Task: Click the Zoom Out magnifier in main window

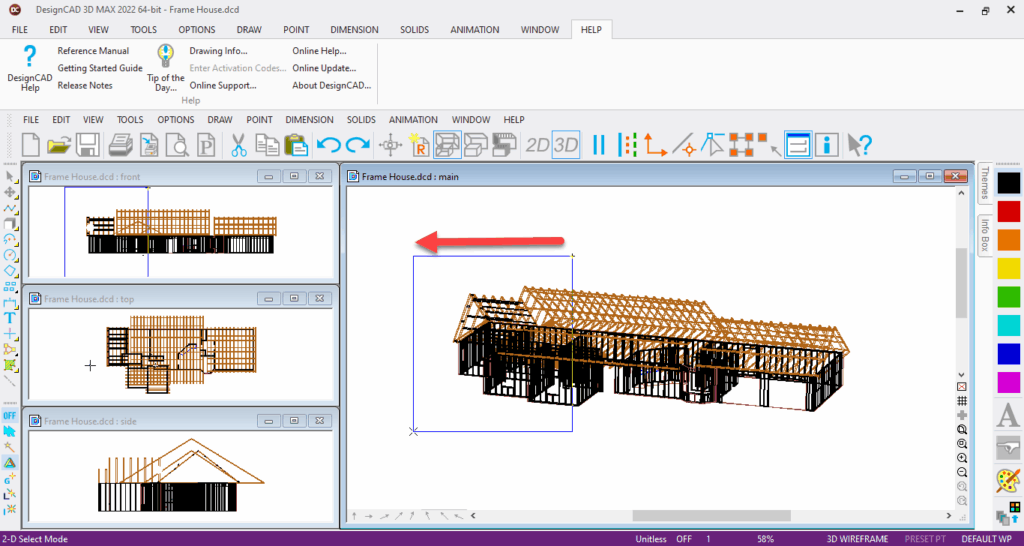Action: coord(962,472)
